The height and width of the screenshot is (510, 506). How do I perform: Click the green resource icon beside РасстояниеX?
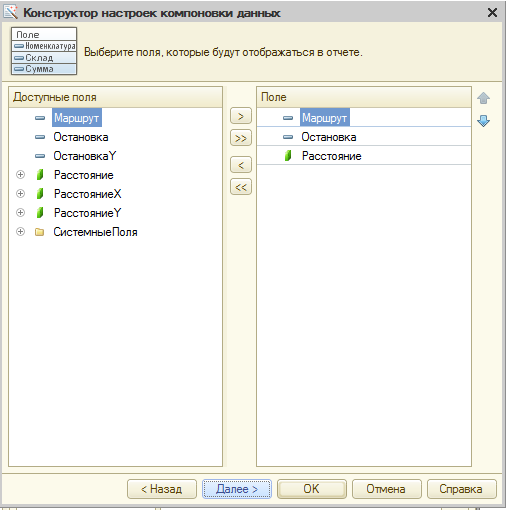(x=40, y=194)
